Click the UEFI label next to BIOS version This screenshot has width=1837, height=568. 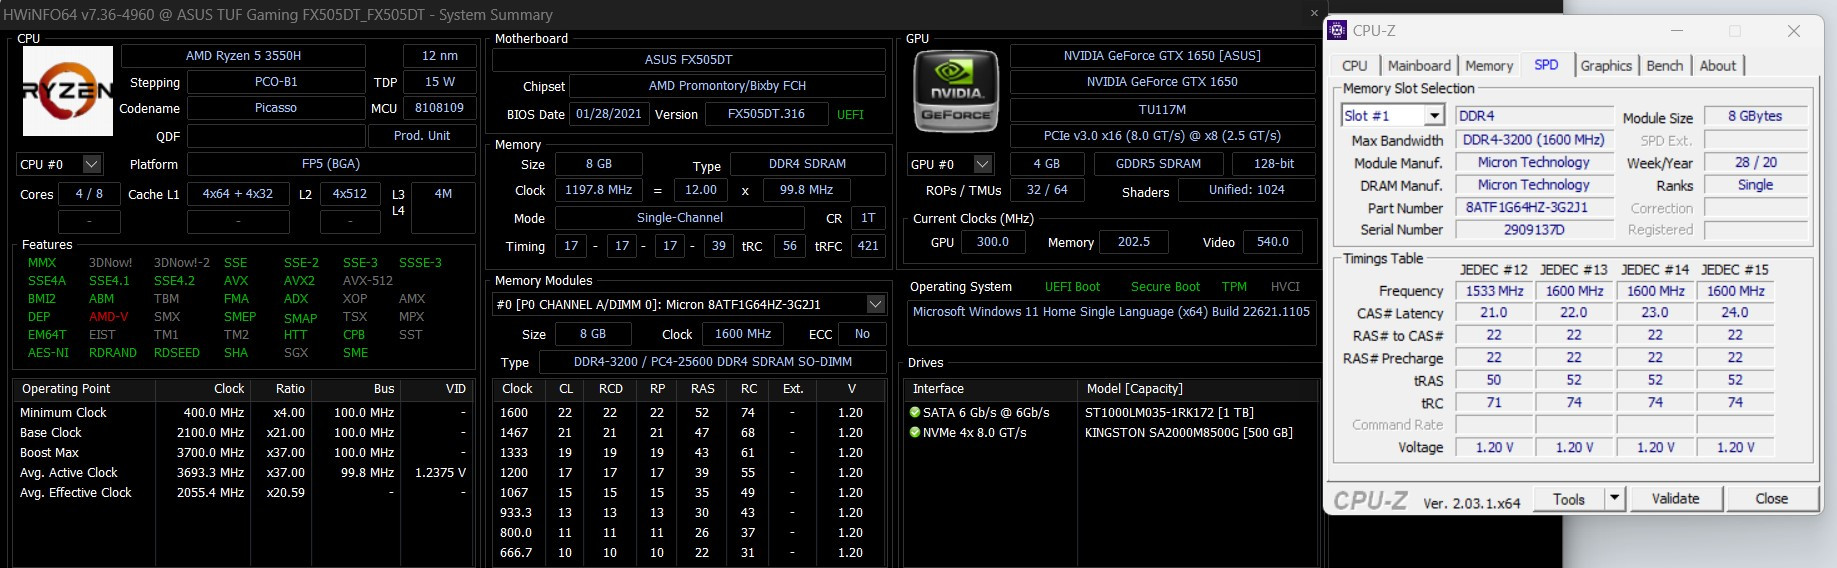tap(850, 115)
